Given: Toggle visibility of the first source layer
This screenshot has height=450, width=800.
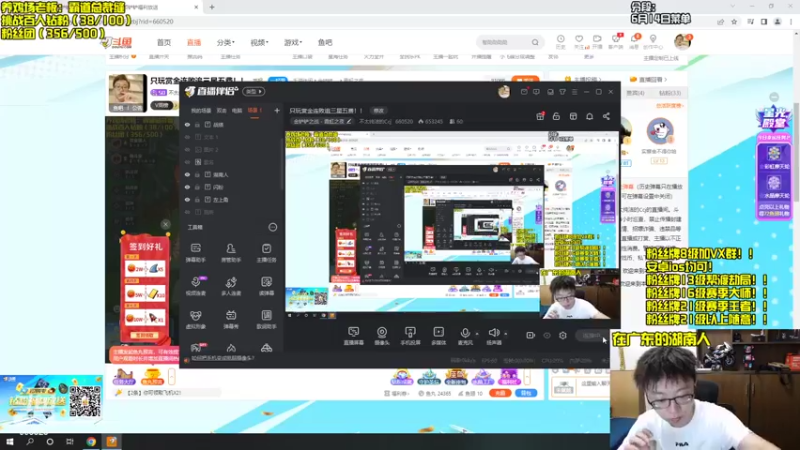Looking at the screenshot, I should coord(187,124).
